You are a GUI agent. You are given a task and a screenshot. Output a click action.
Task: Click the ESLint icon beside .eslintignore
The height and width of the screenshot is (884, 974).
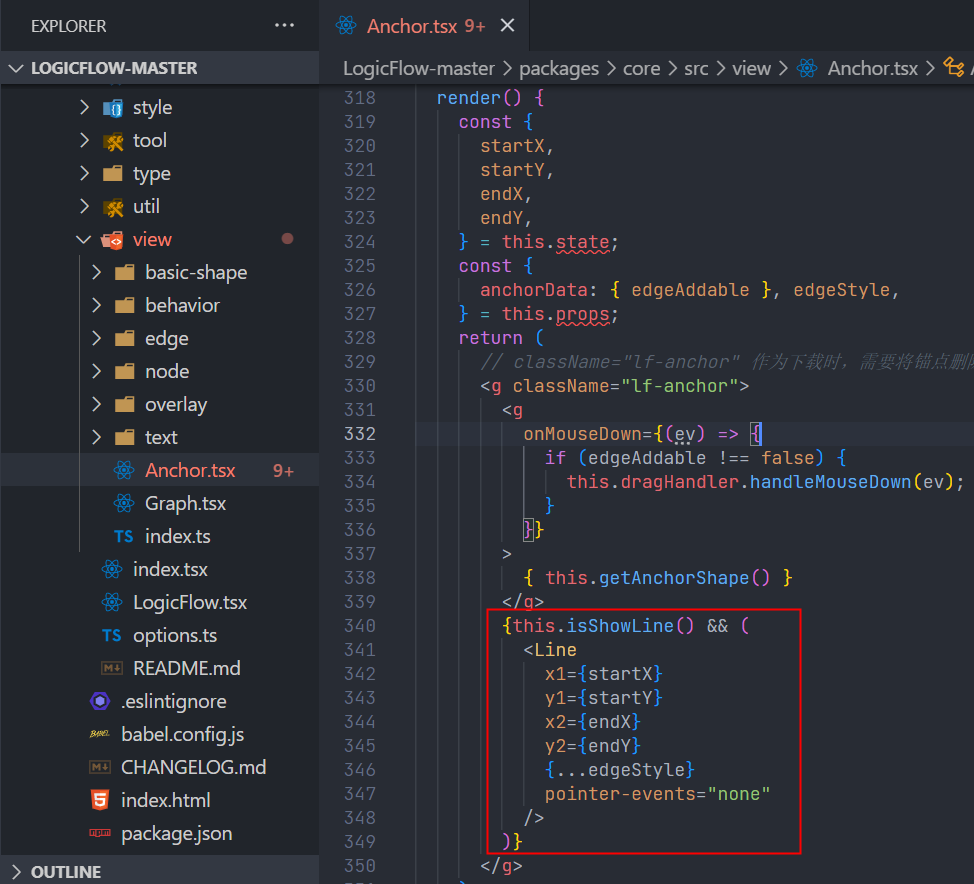point(100,701)
